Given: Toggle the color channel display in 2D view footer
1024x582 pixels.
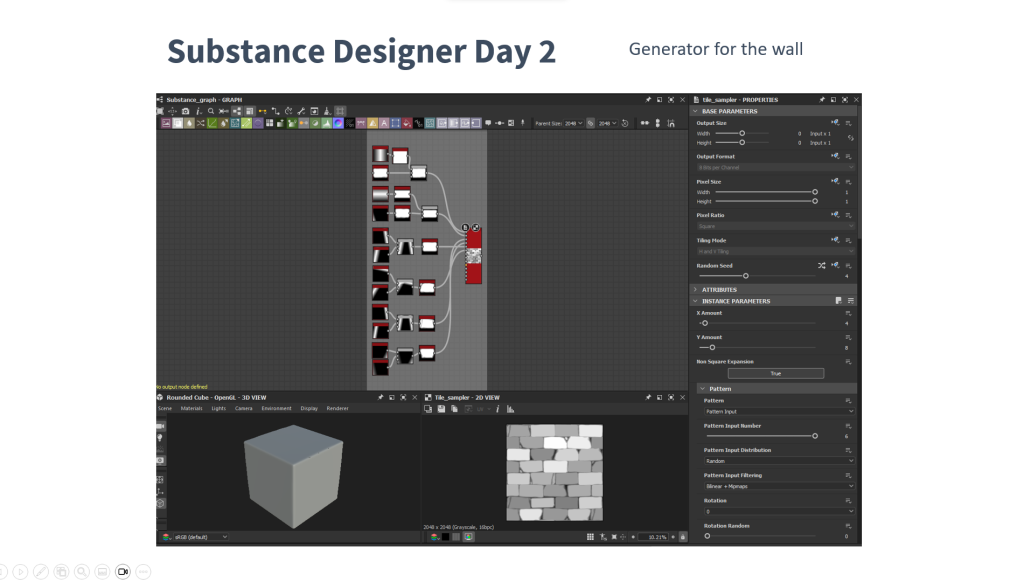Looking at the screenshot, I should [434, 537].
